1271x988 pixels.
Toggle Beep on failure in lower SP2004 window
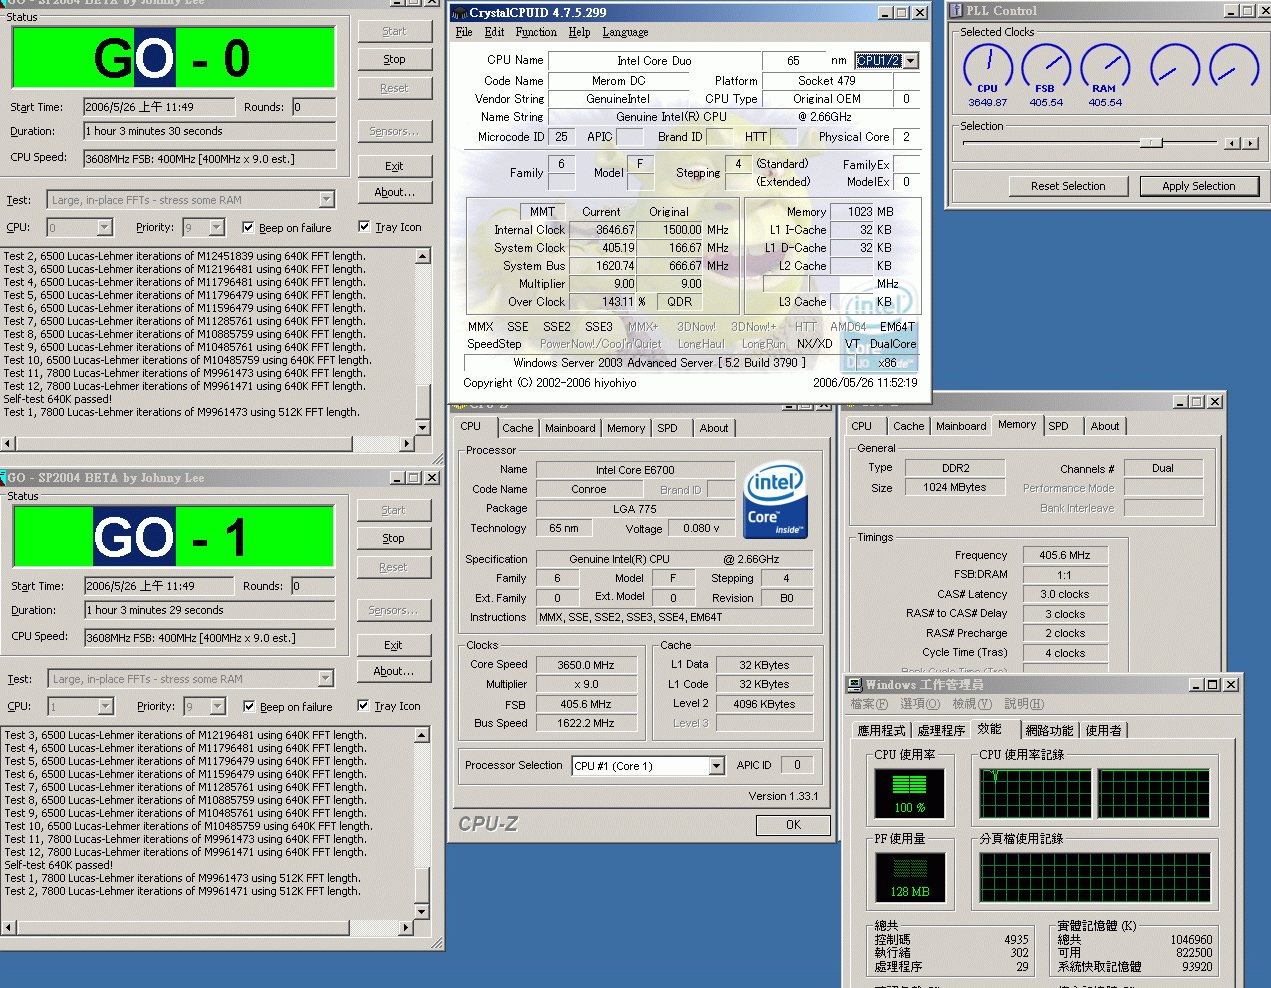(x=249, y=706)
